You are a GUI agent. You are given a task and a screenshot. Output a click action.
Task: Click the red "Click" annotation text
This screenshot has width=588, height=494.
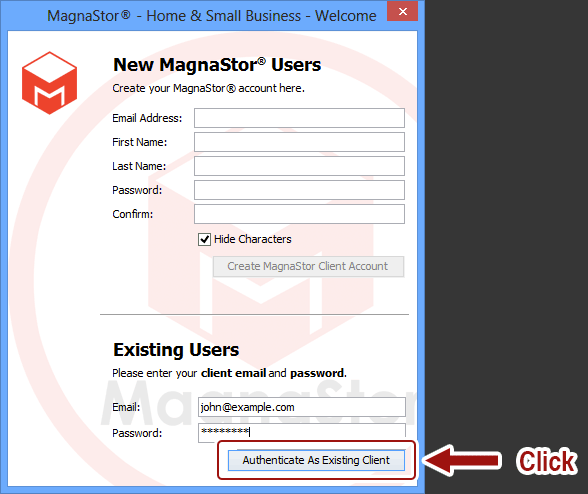pos(547,461)
